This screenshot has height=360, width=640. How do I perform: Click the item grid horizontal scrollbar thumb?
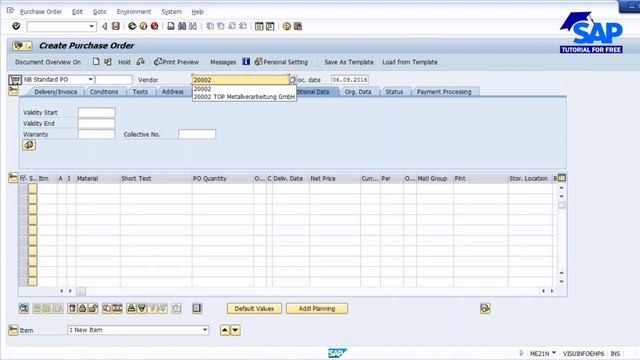[x=81, y=291]
